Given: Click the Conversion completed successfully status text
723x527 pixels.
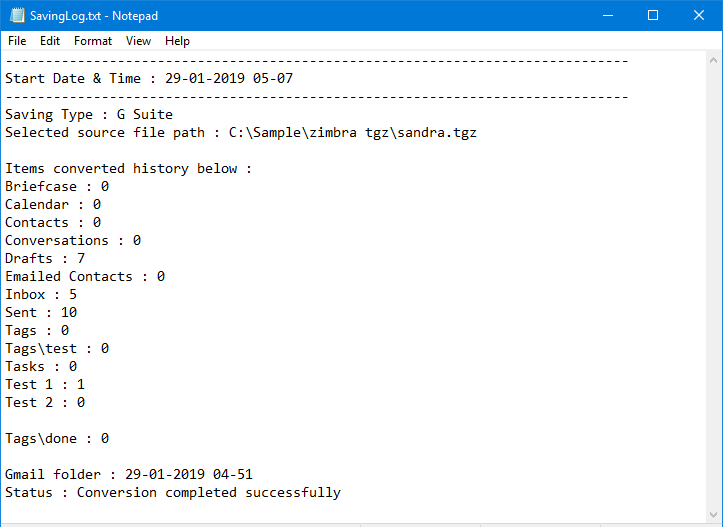Looking at the screenshot, I should (x=209, y=492).
